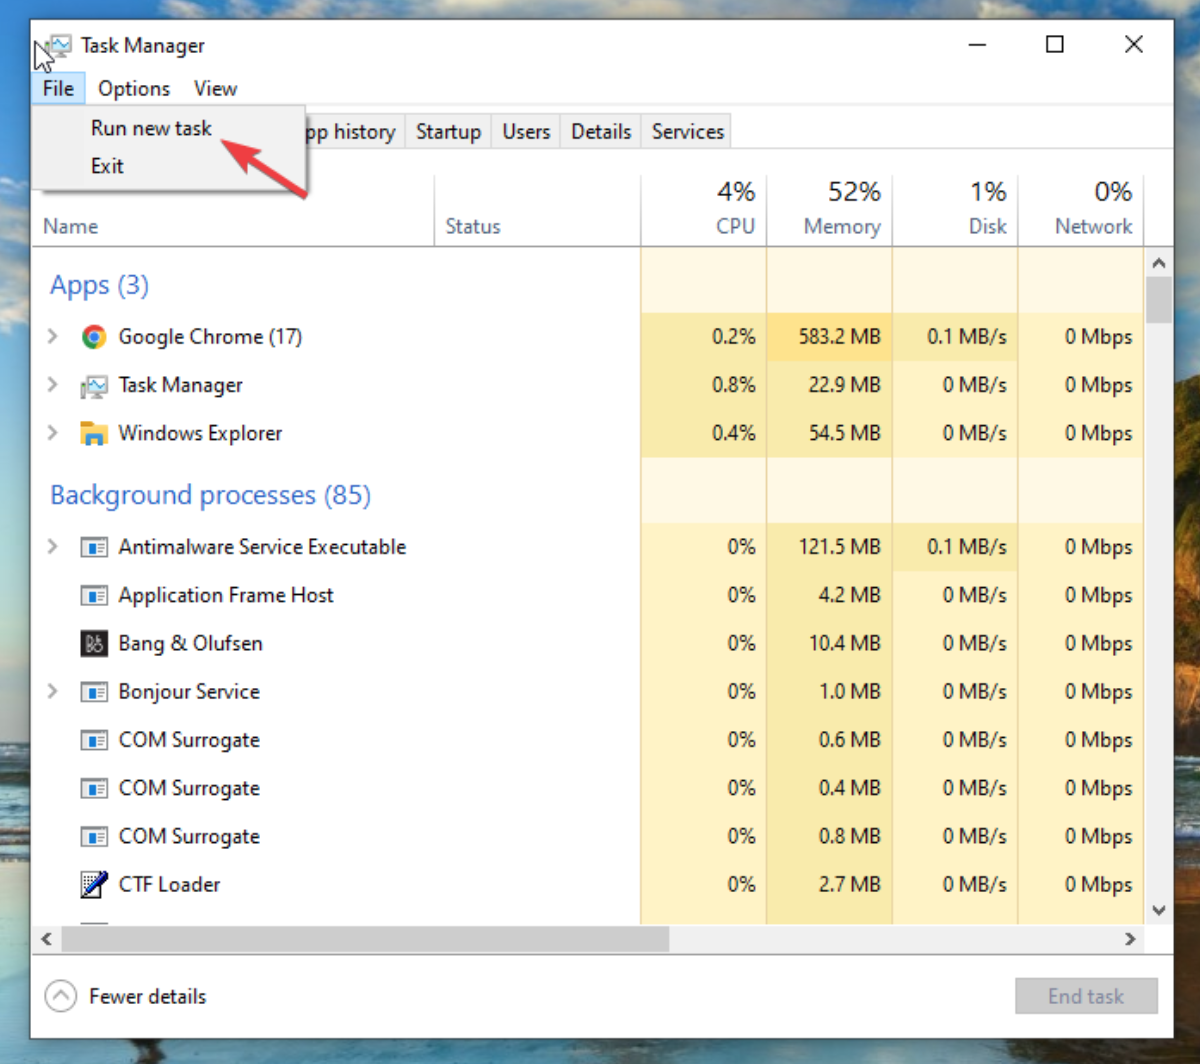Sort processes by CPU column
The image size is (1200, 1064).
pos(704,210)
